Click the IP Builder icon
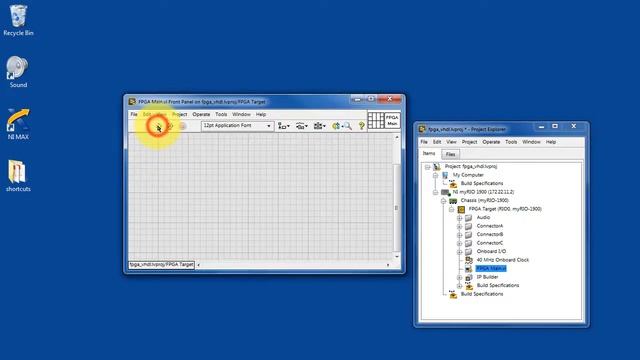 coord(469,277)
